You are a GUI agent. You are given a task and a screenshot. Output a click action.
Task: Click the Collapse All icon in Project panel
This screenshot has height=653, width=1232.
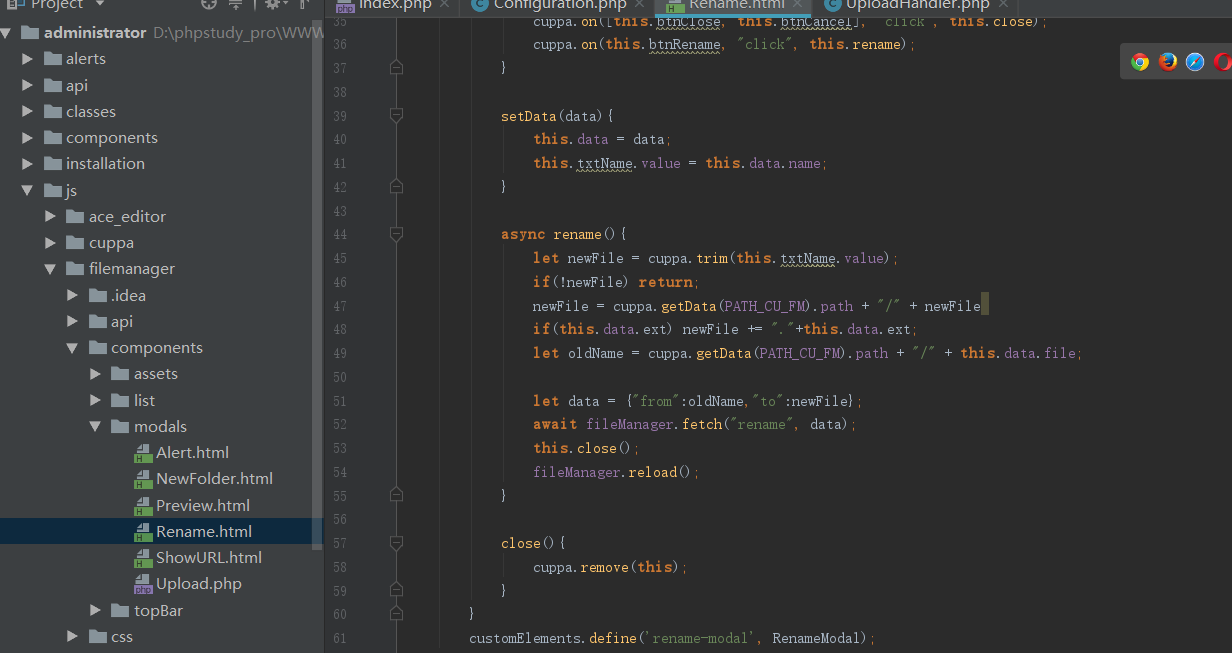(x=236, y=4)
